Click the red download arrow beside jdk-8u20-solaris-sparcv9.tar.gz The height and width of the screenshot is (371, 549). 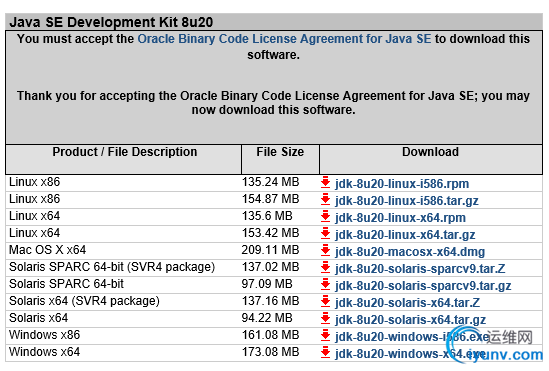pyautogui.click(x=326, y=285)
